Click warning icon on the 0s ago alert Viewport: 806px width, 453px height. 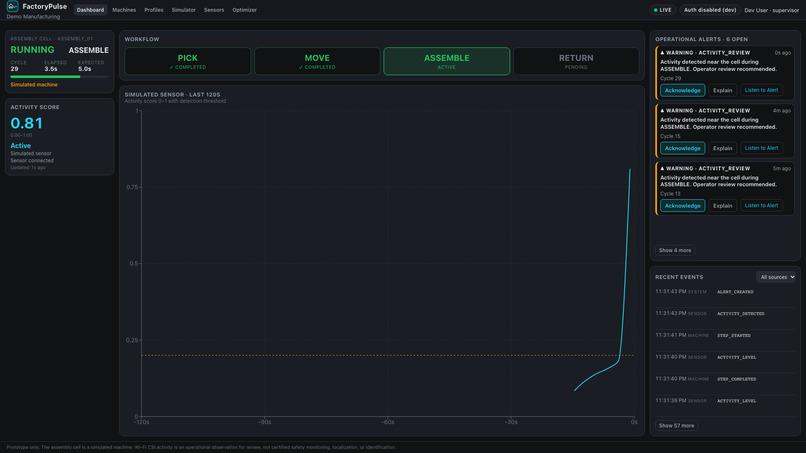click(x=662, y=52)
